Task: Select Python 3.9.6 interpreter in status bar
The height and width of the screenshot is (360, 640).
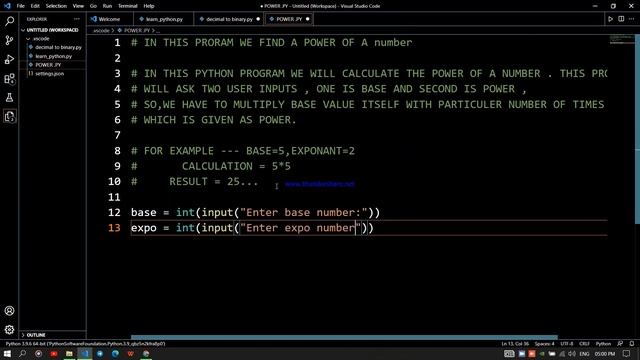Action: coord(85,344)
